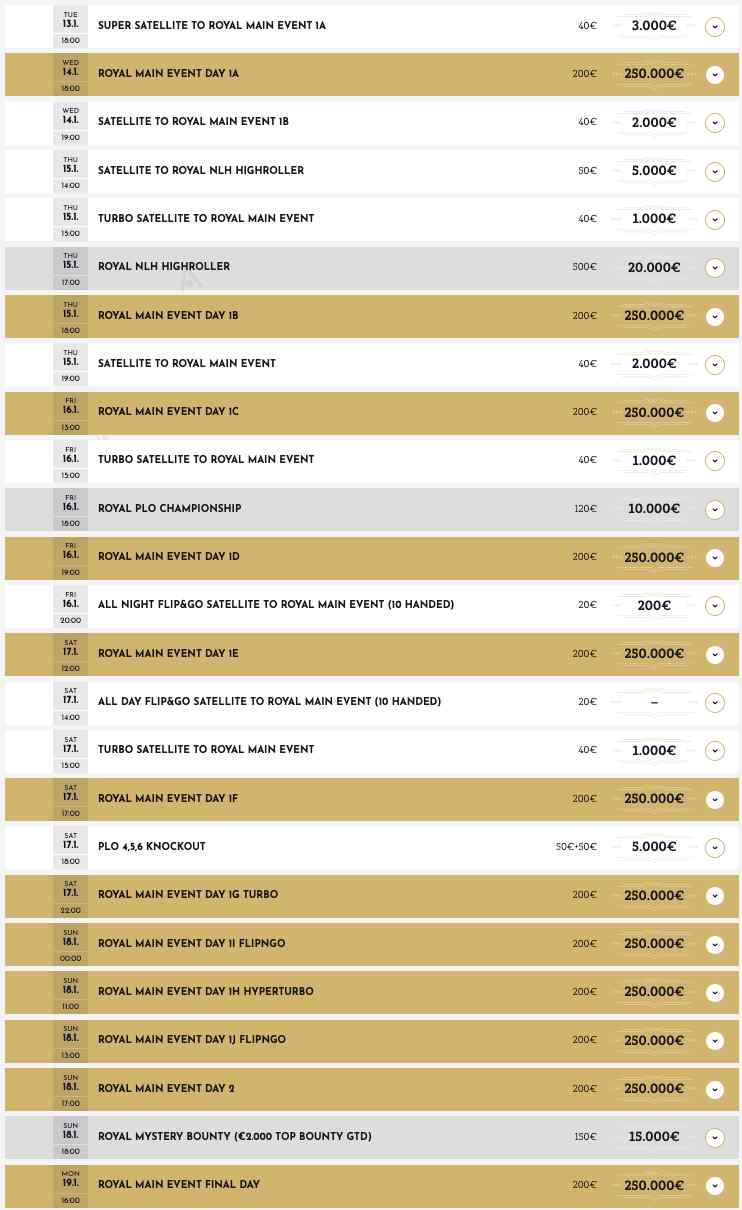
Task: Click the 20.000€ guarantee on Royal NLH Highroller
Action: tap(654, 268)
